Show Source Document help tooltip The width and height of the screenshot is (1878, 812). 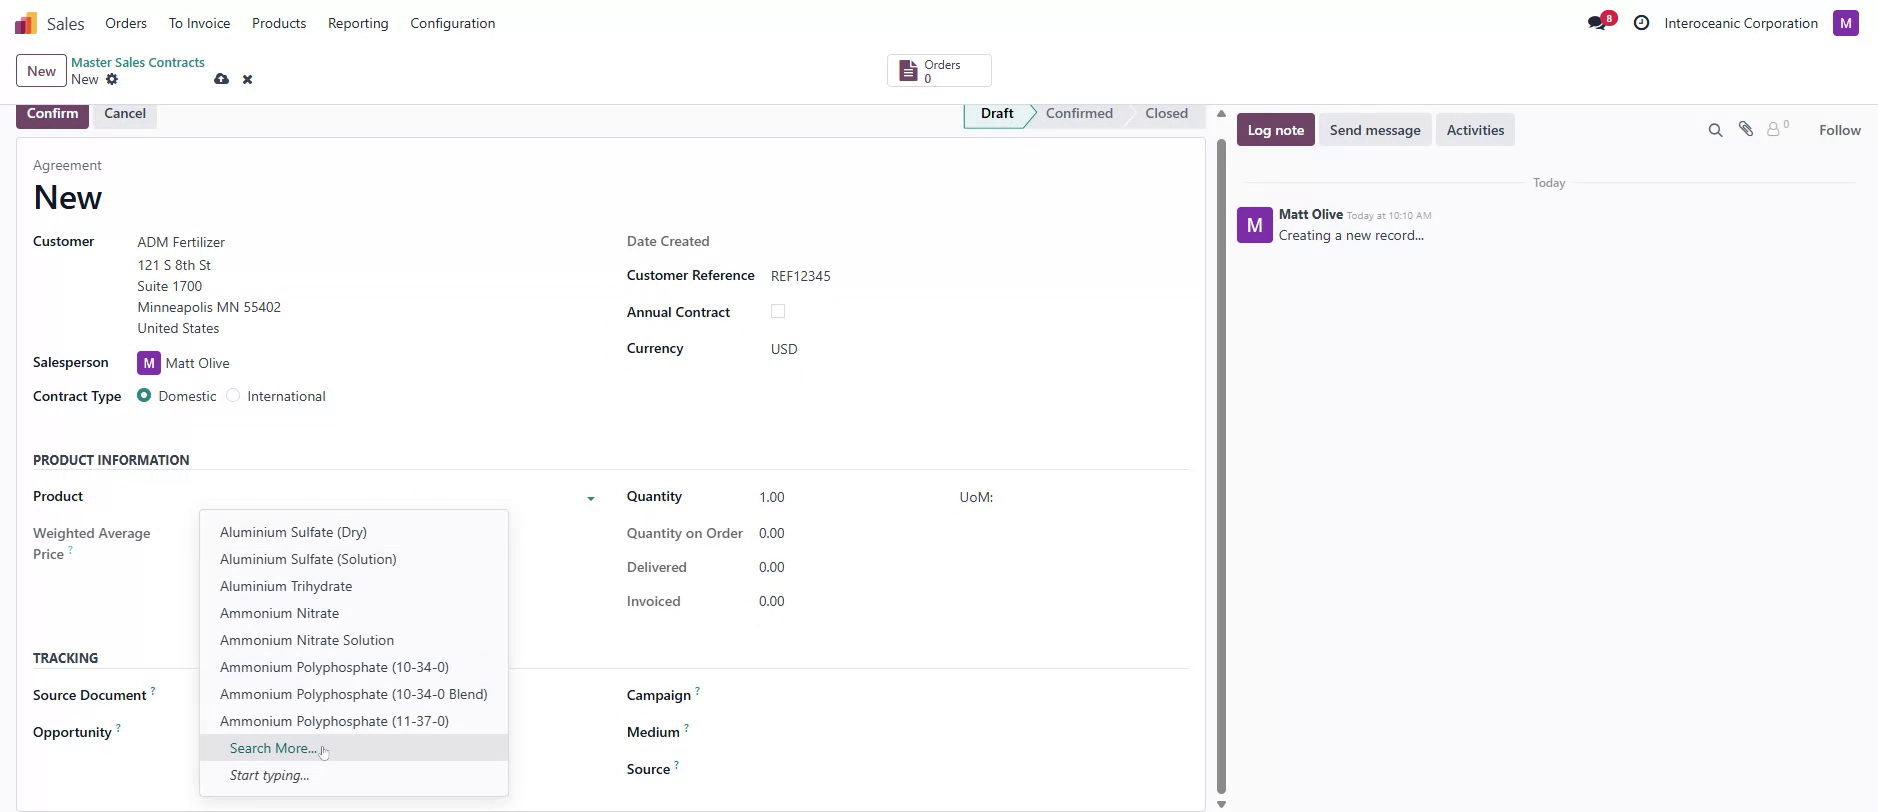(x=153, y=691)
